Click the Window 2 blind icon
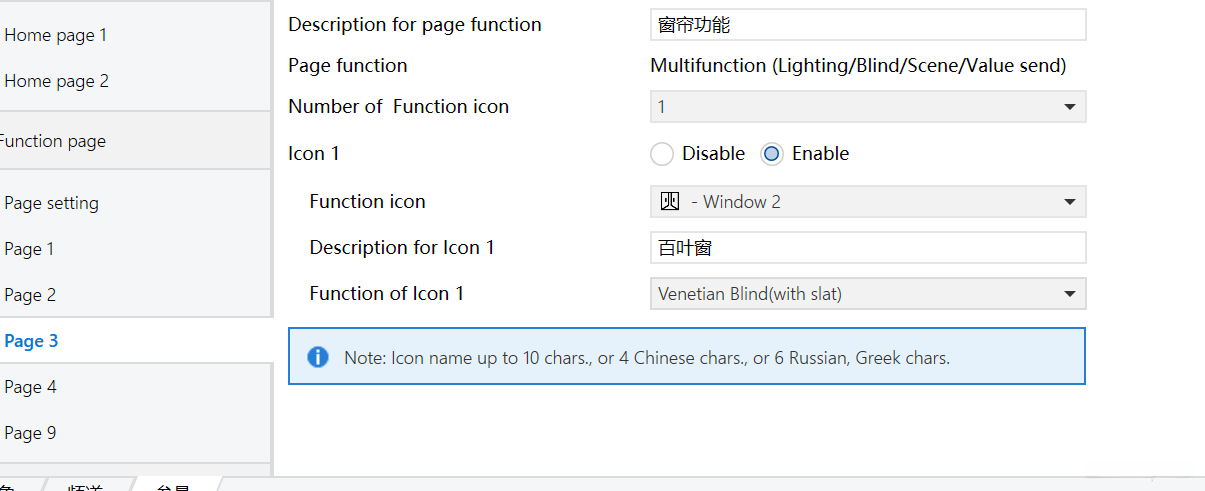 [670, 201]
